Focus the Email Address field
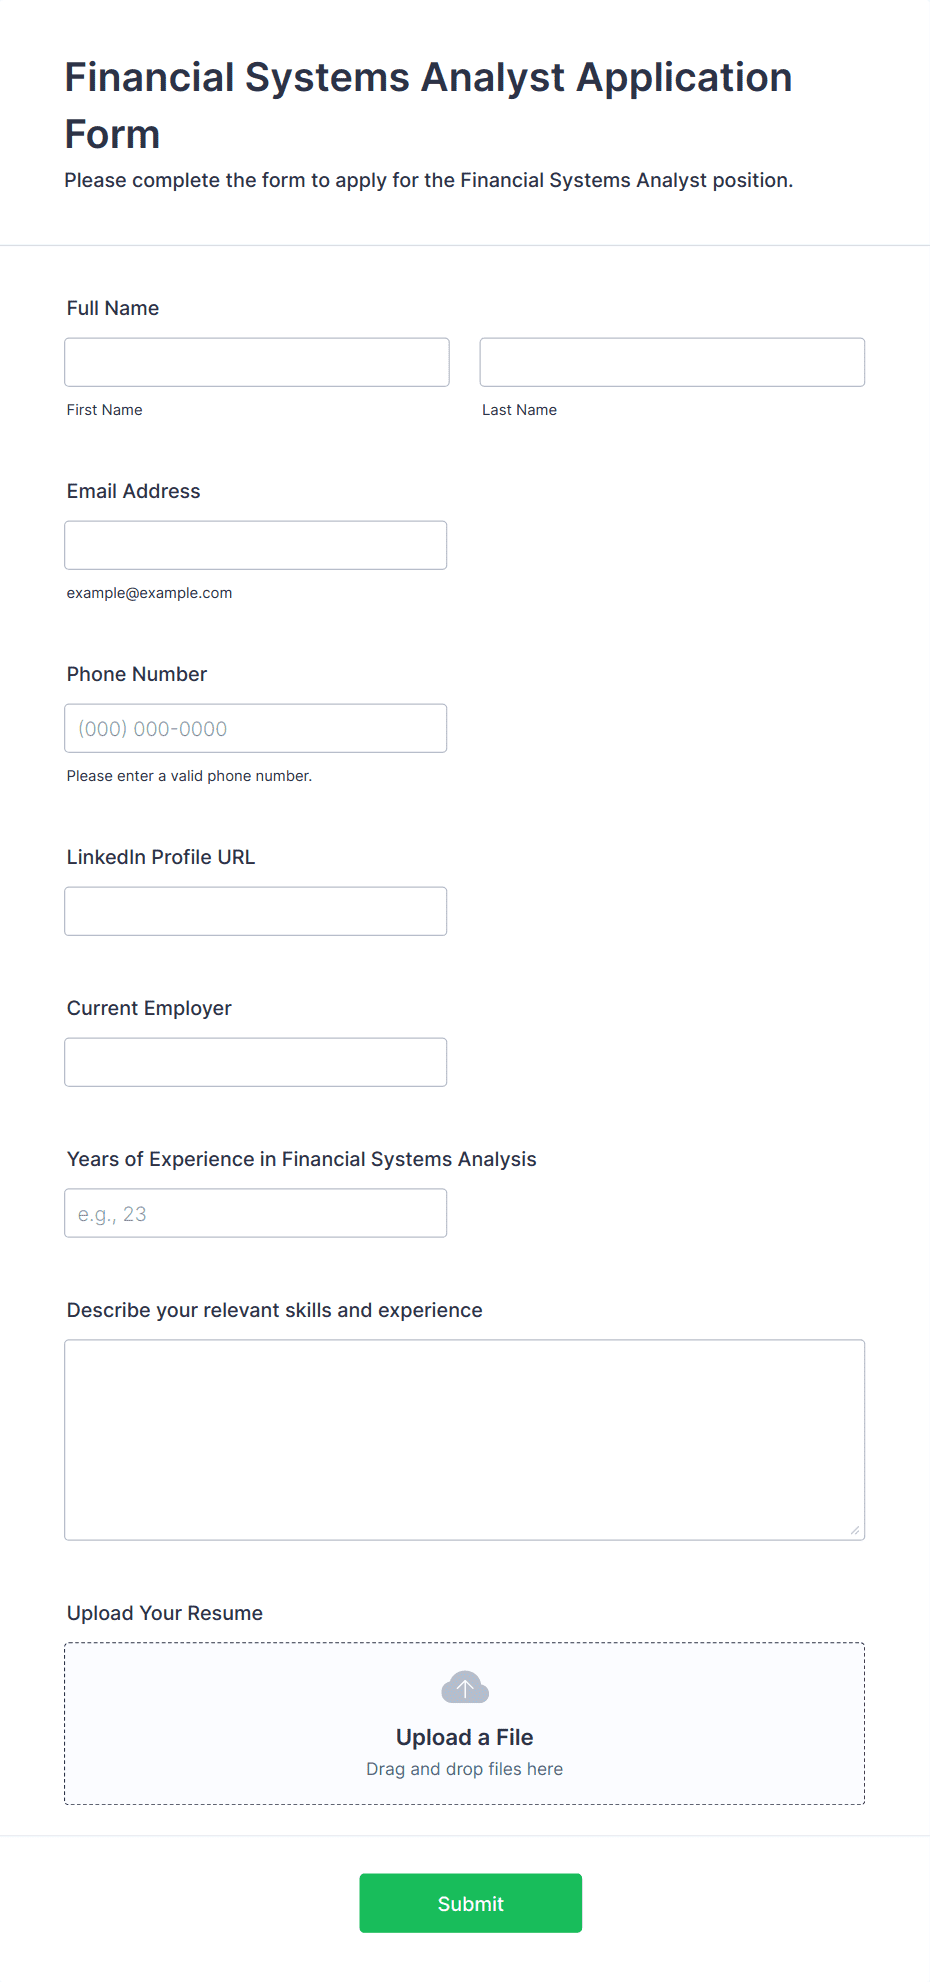This screenshot has height=1982, width=930. click(x=256, y=545)
